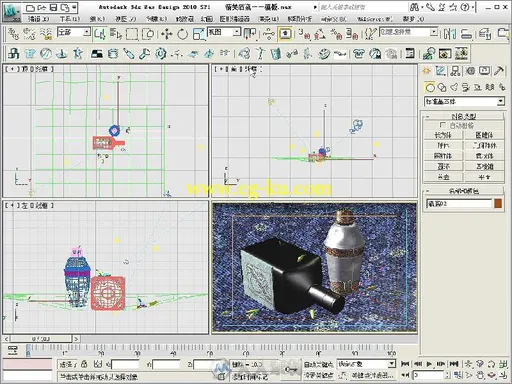Toggle Keyboard Shortcut Override button

[285, 34]
